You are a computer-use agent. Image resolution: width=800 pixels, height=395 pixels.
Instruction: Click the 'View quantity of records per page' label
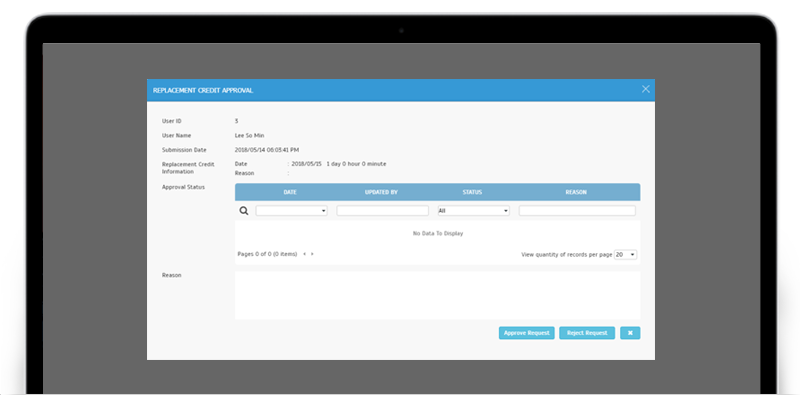(566, 255)
